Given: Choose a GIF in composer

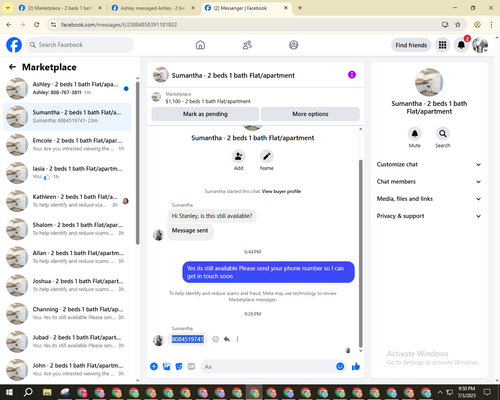Looking at the screenshot, I should [x=191, y=367].
